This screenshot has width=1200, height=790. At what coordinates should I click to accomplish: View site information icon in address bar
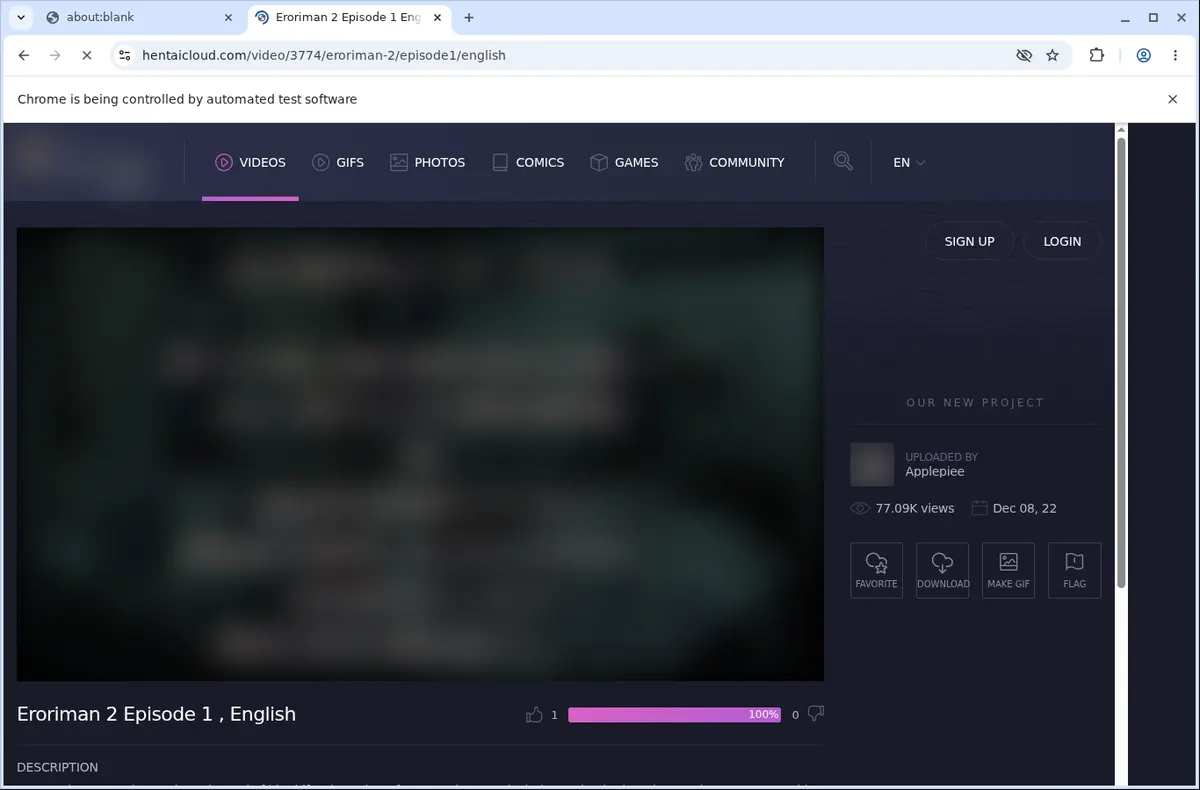[x=124, y=55]
